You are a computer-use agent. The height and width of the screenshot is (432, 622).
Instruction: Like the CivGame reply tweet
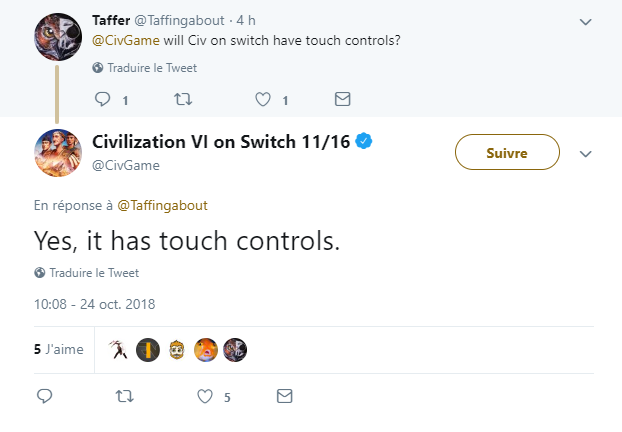206,397
